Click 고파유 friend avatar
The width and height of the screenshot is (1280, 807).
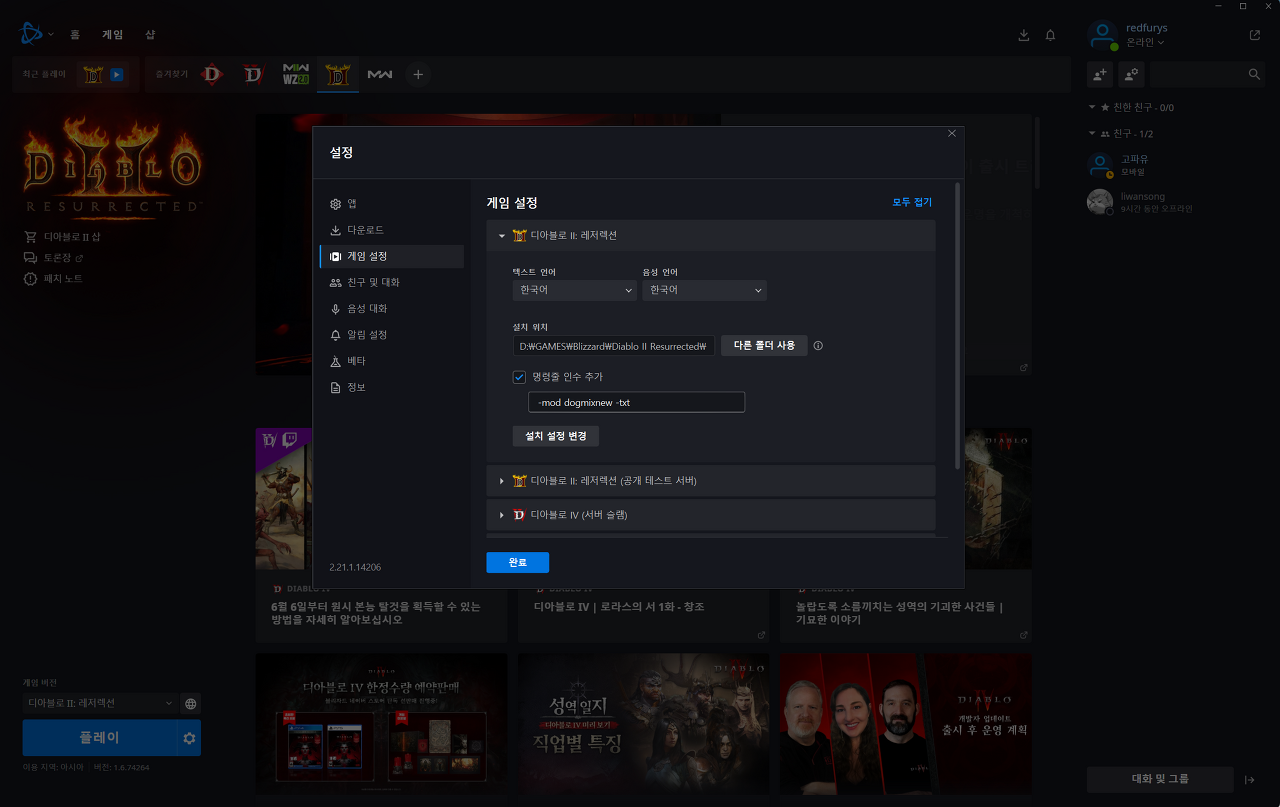click(x=1100, y=165)
